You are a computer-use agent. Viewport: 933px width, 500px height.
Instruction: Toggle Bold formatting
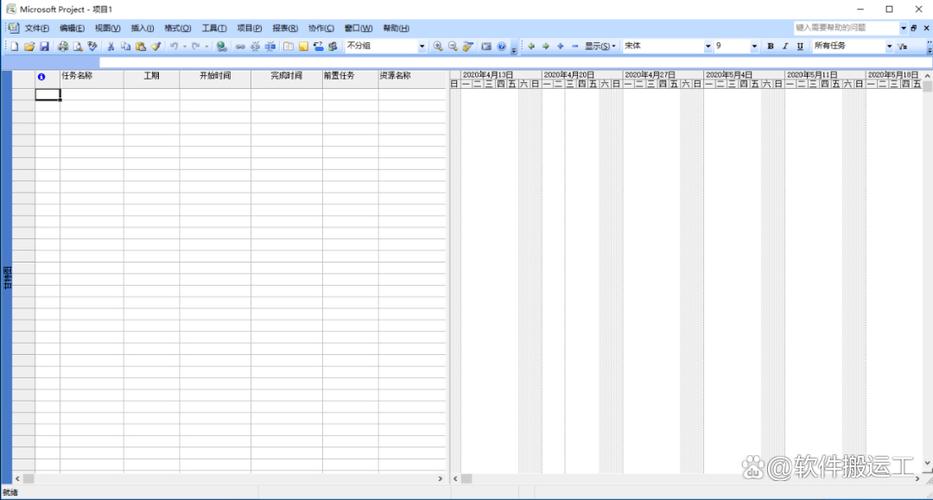coord(771,46)
